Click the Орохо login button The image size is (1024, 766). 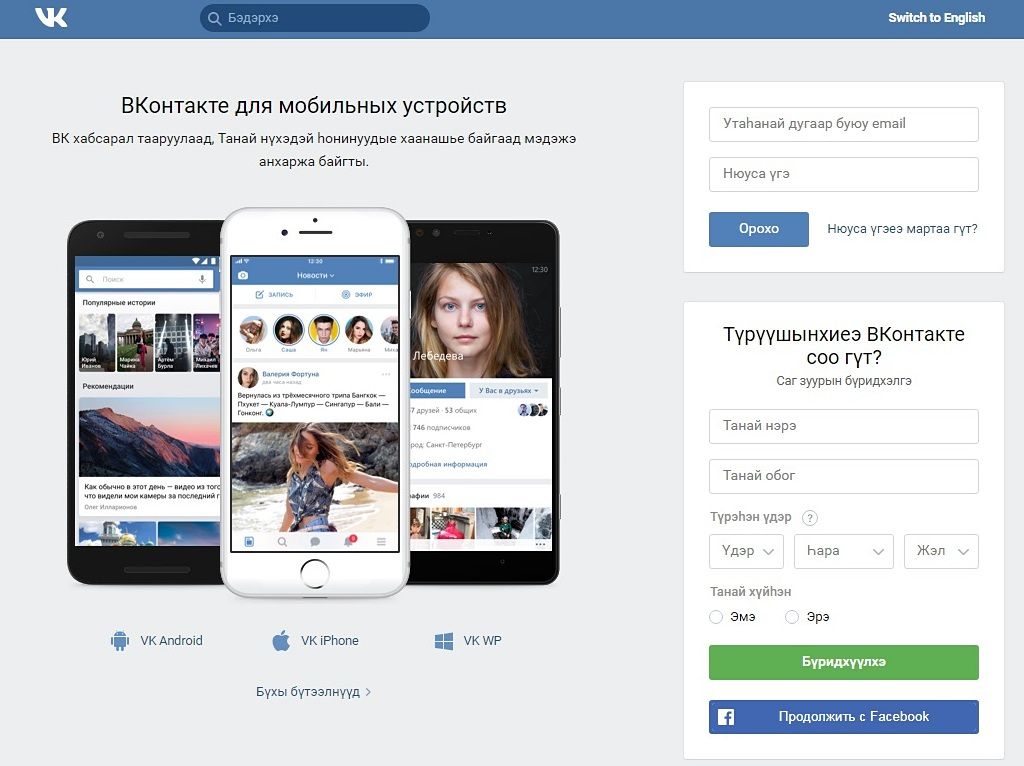click(759, 229)
